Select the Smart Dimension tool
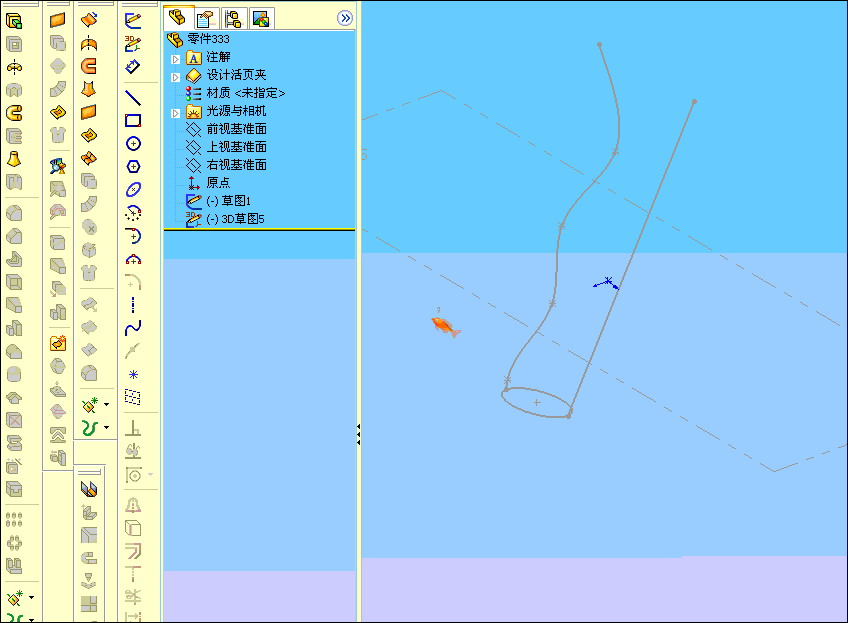Image resolution: width=848 pixels, height=623 pixels. click(x=133, y=67)
